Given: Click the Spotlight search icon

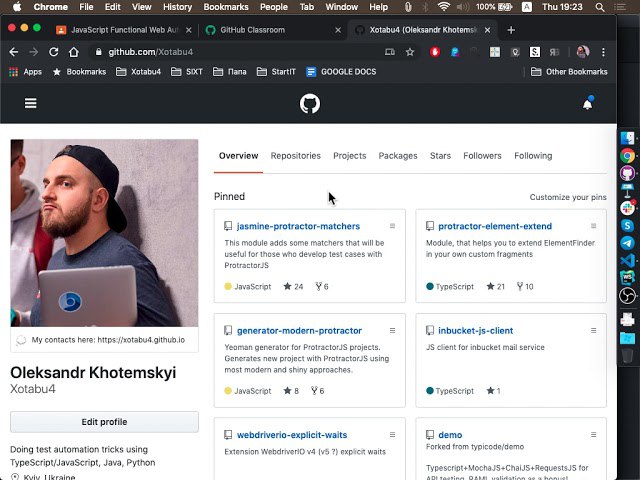Looking at the screenshot, I should (x=600, y=7).
